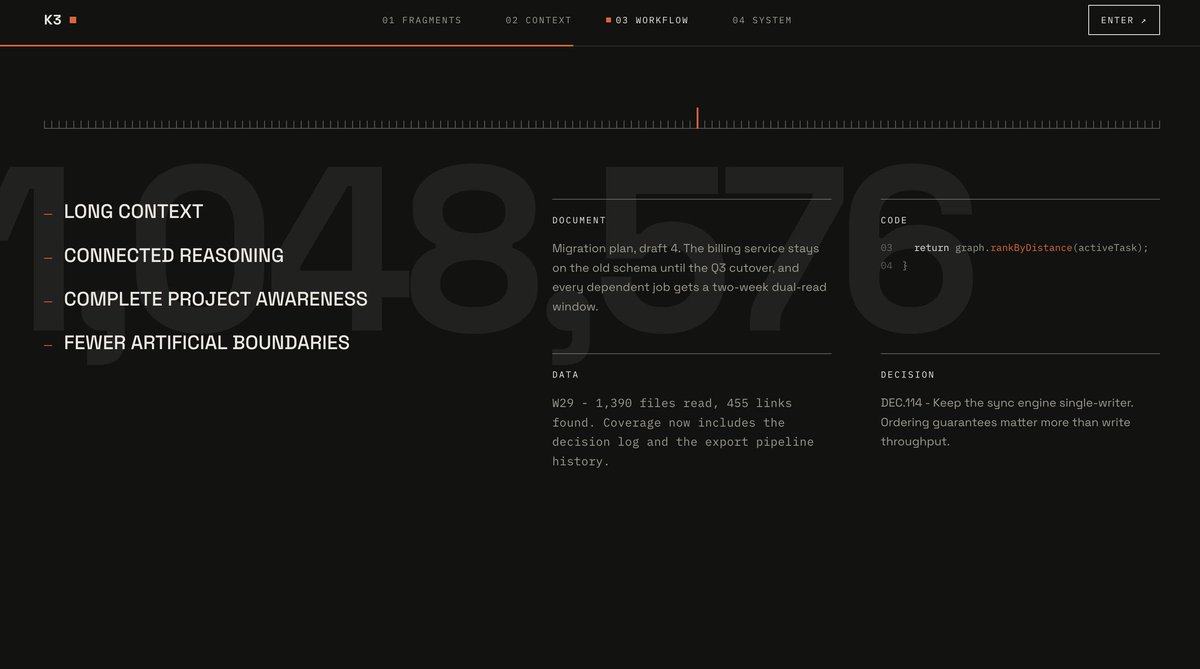1200x669 pixels.
Task: Choose Fewer Artificial Boundaries in the list
Action: 207,343
